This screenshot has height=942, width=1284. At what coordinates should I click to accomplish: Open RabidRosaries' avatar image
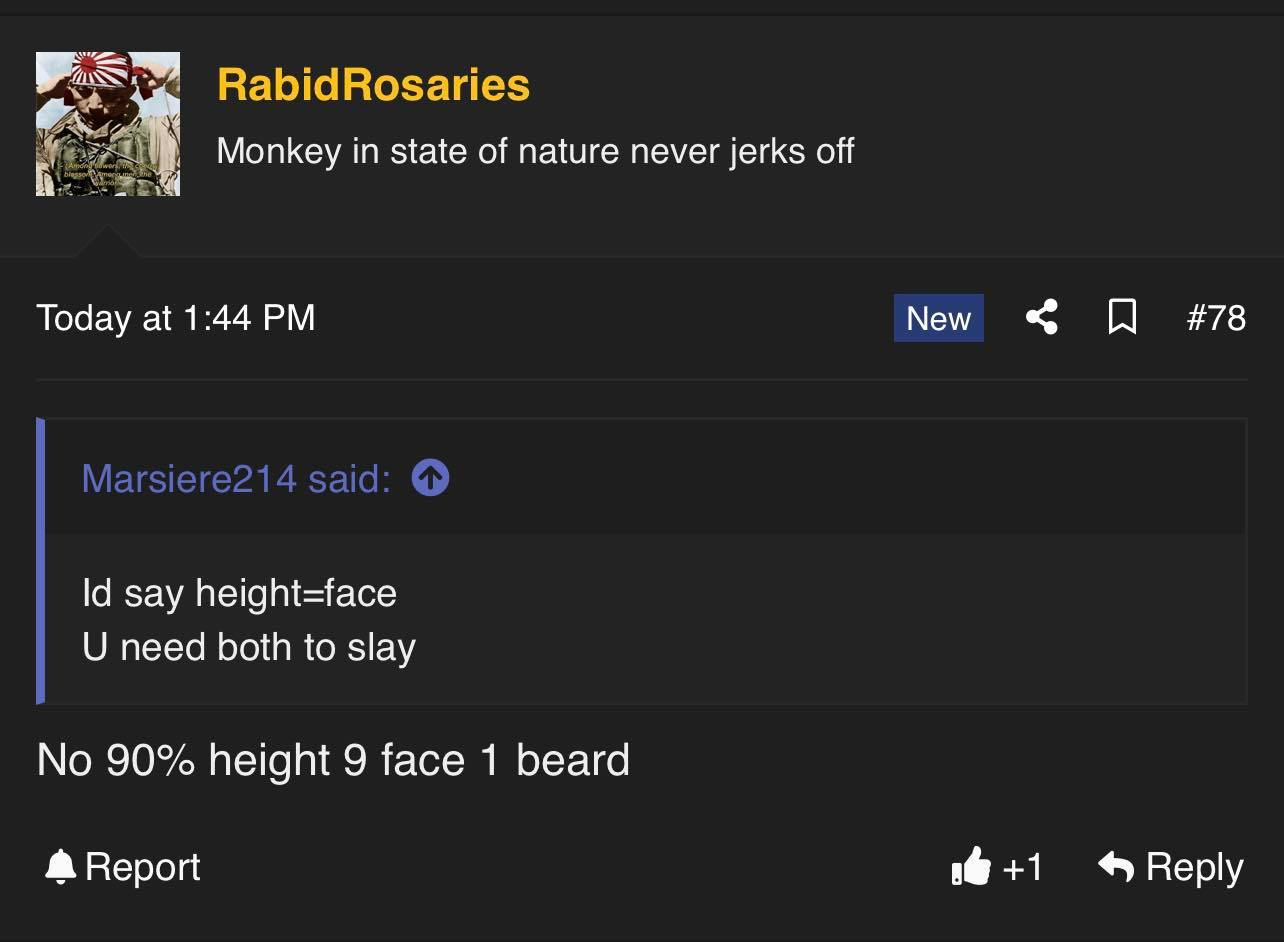108,124
